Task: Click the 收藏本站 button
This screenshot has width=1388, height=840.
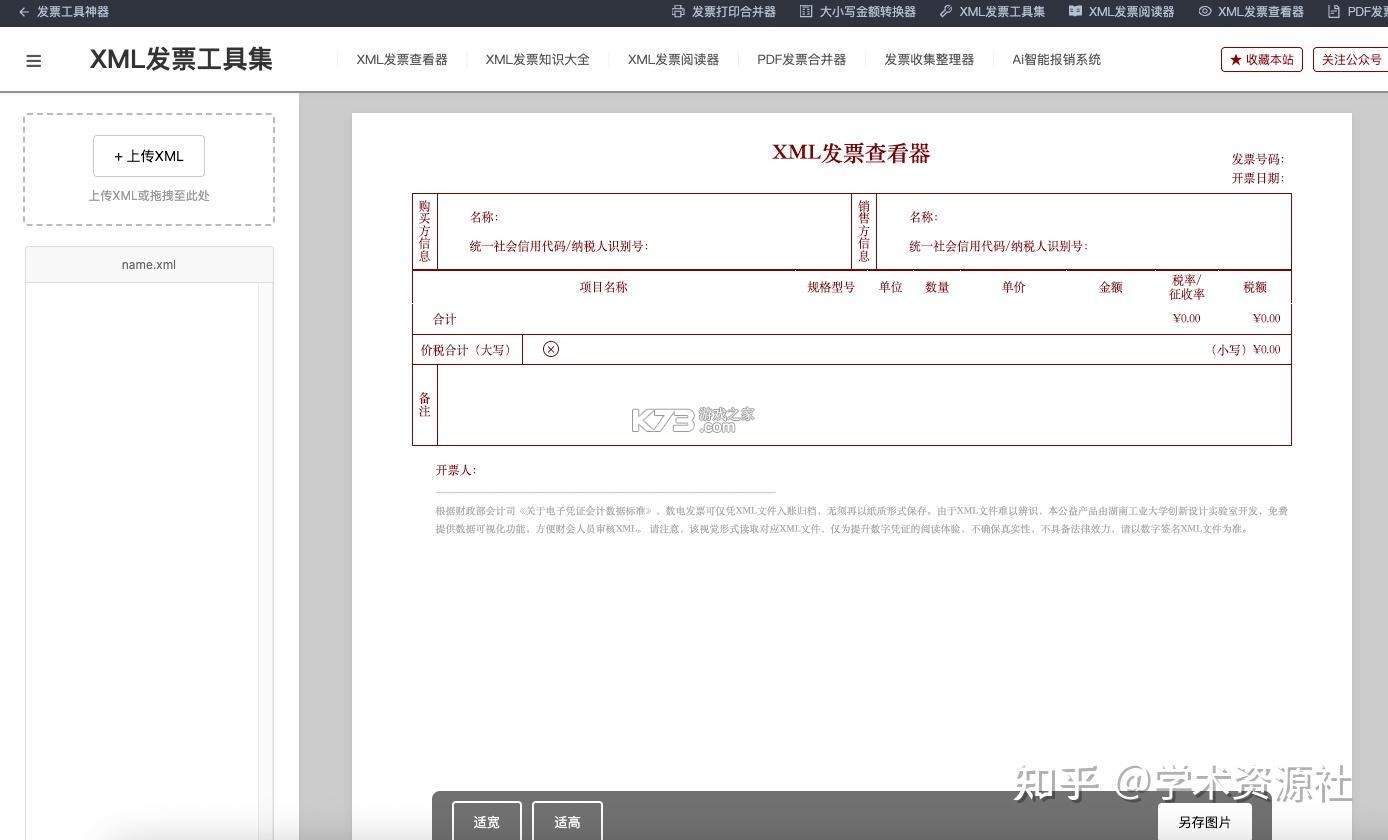Action: [1261, 60]
